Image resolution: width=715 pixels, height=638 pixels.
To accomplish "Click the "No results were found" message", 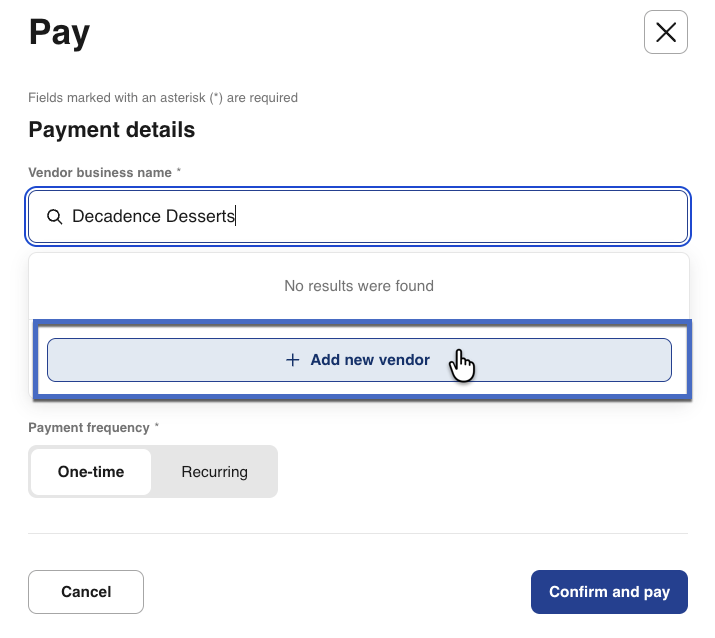I will 358,286.
